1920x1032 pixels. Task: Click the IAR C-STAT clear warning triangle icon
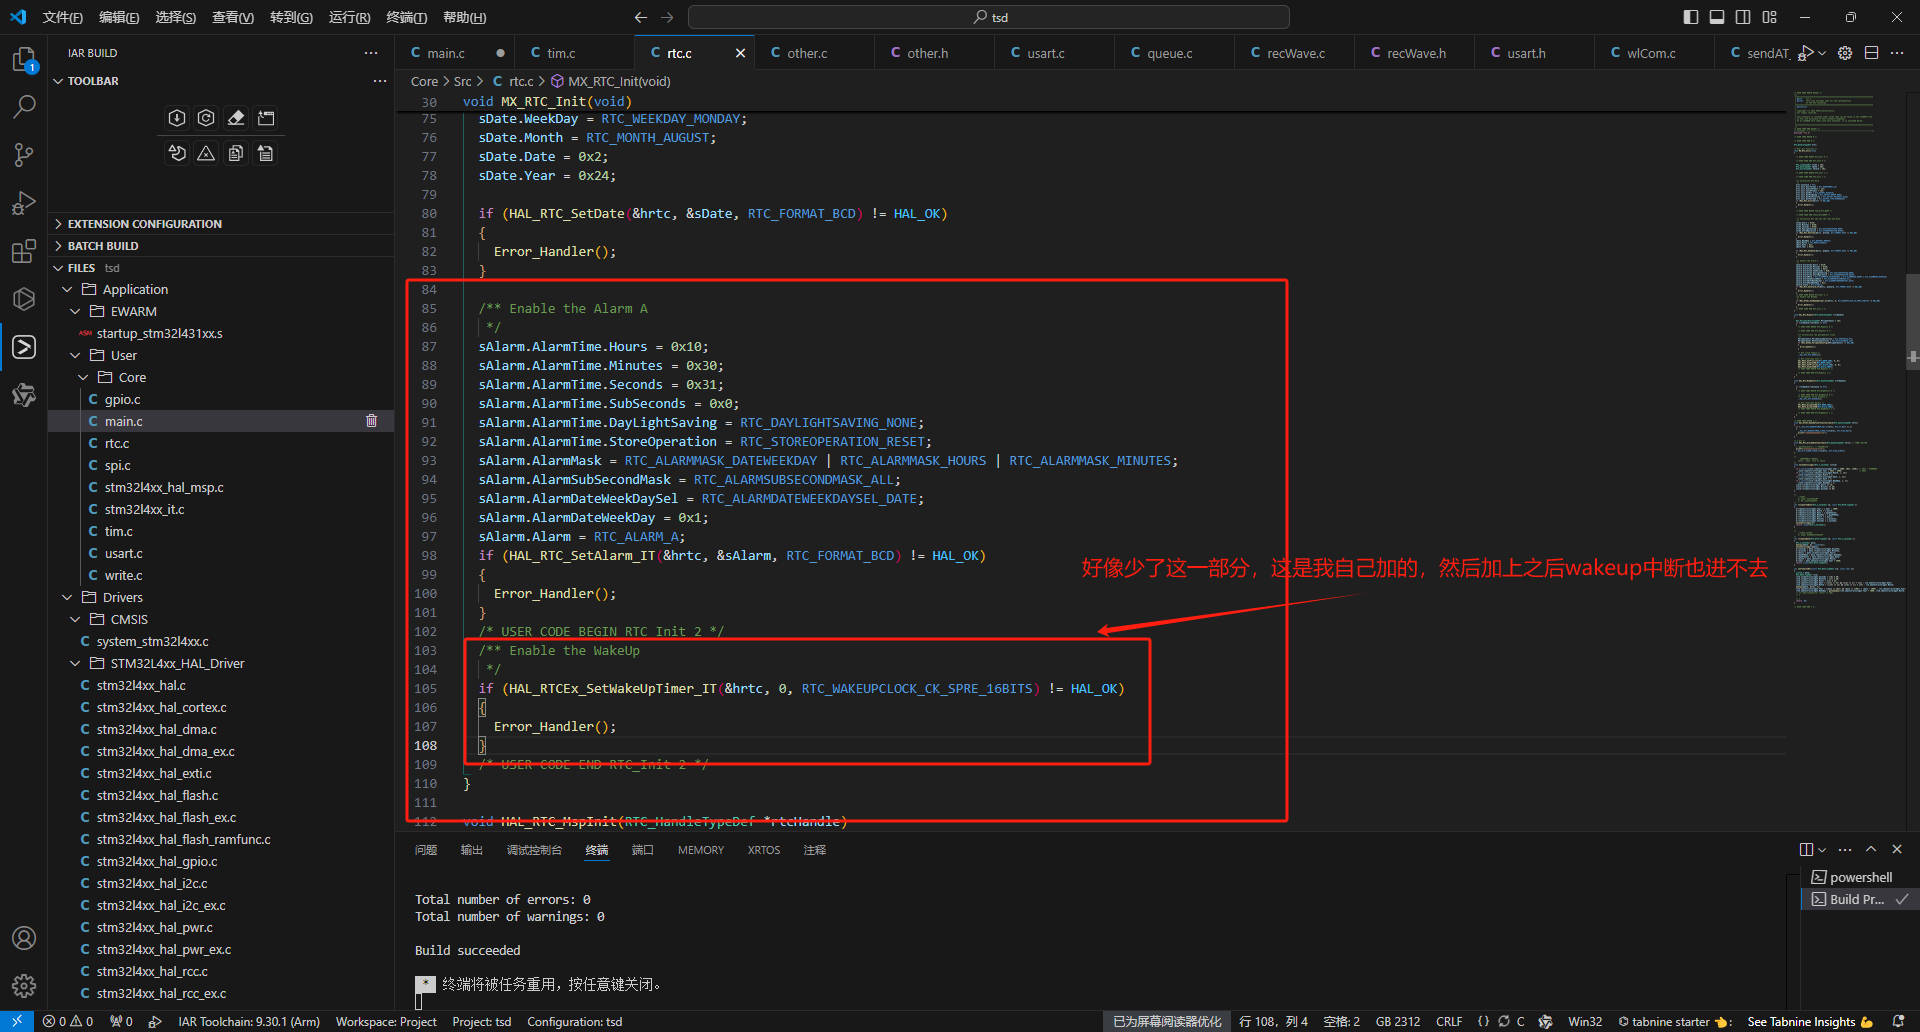[x=206, y=153]
